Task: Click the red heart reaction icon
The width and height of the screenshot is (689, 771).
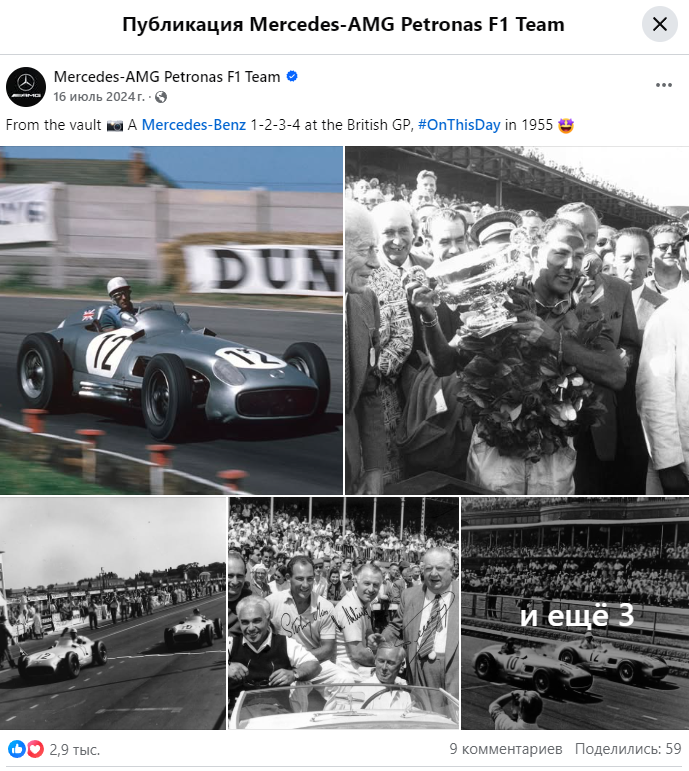Action: [34, 749]
